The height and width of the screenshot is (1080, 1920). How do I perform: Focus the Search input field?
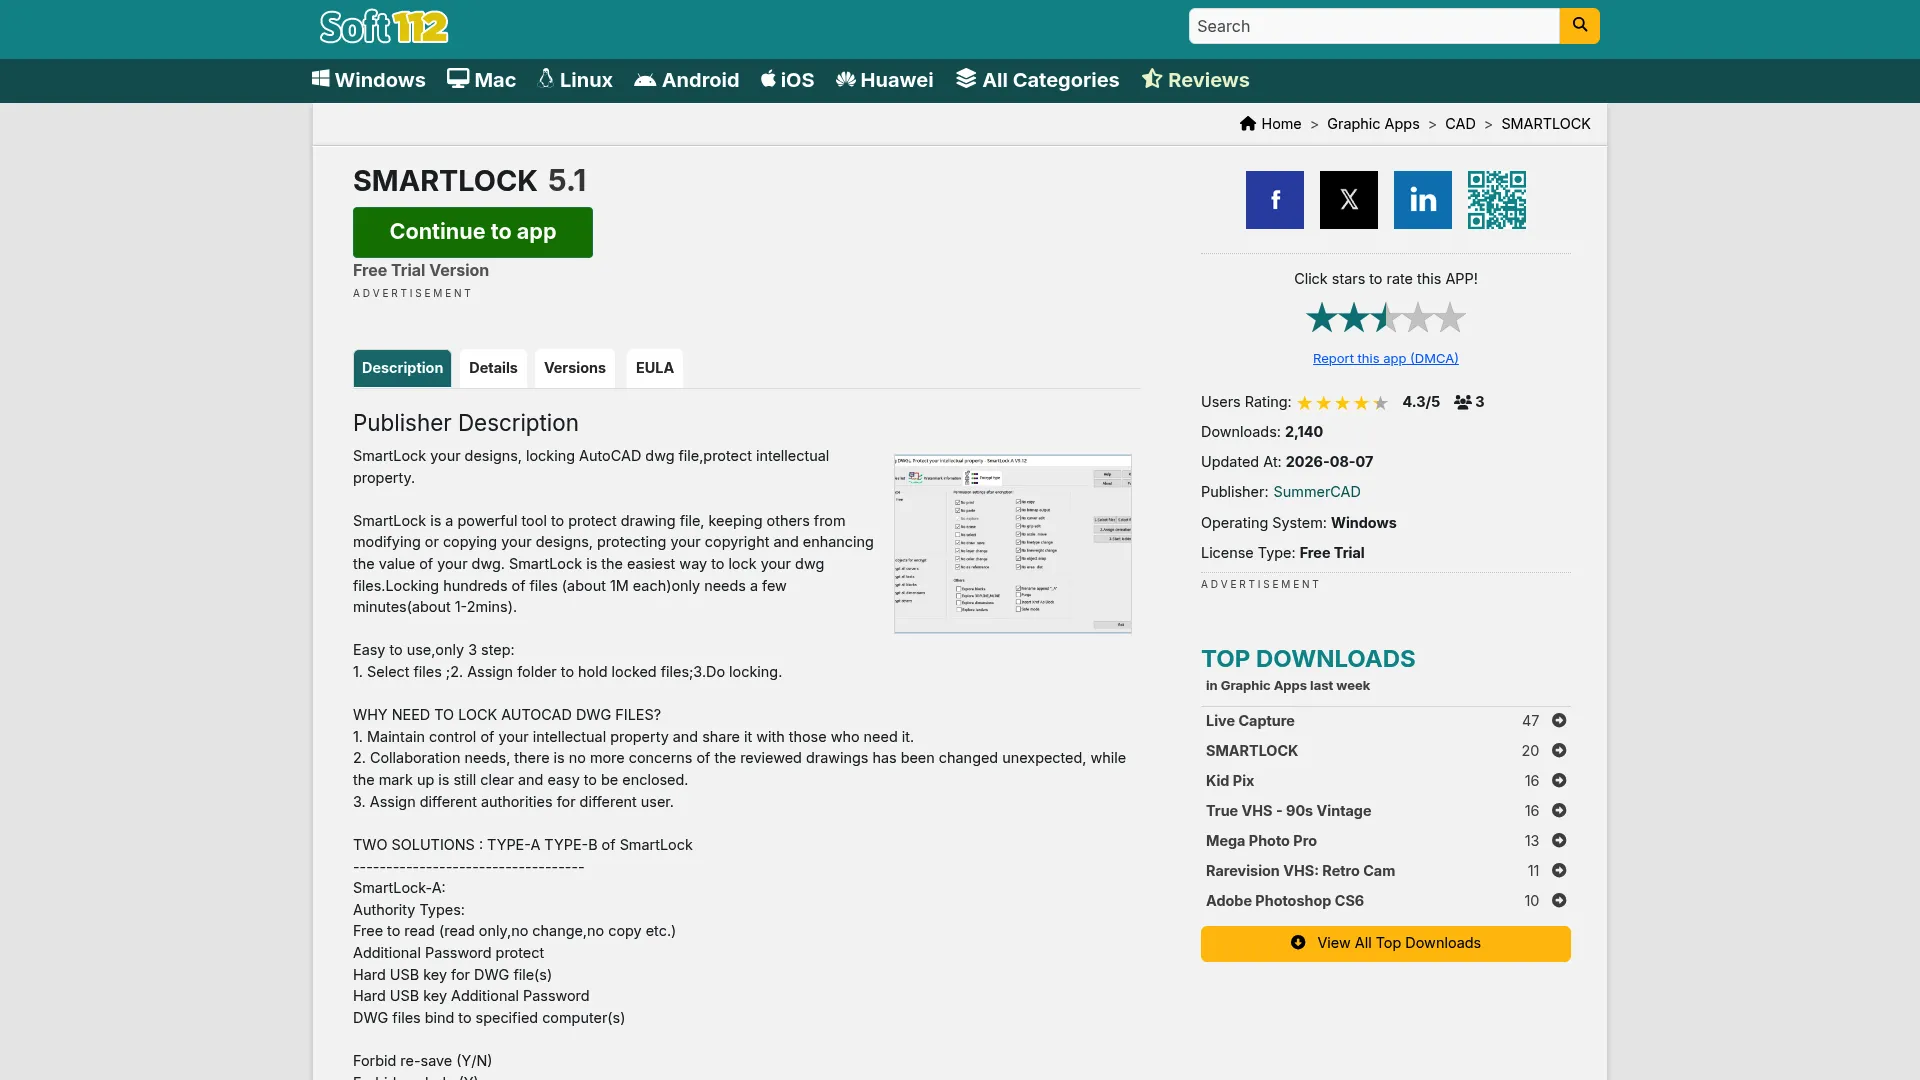[x=1374, y=26]
